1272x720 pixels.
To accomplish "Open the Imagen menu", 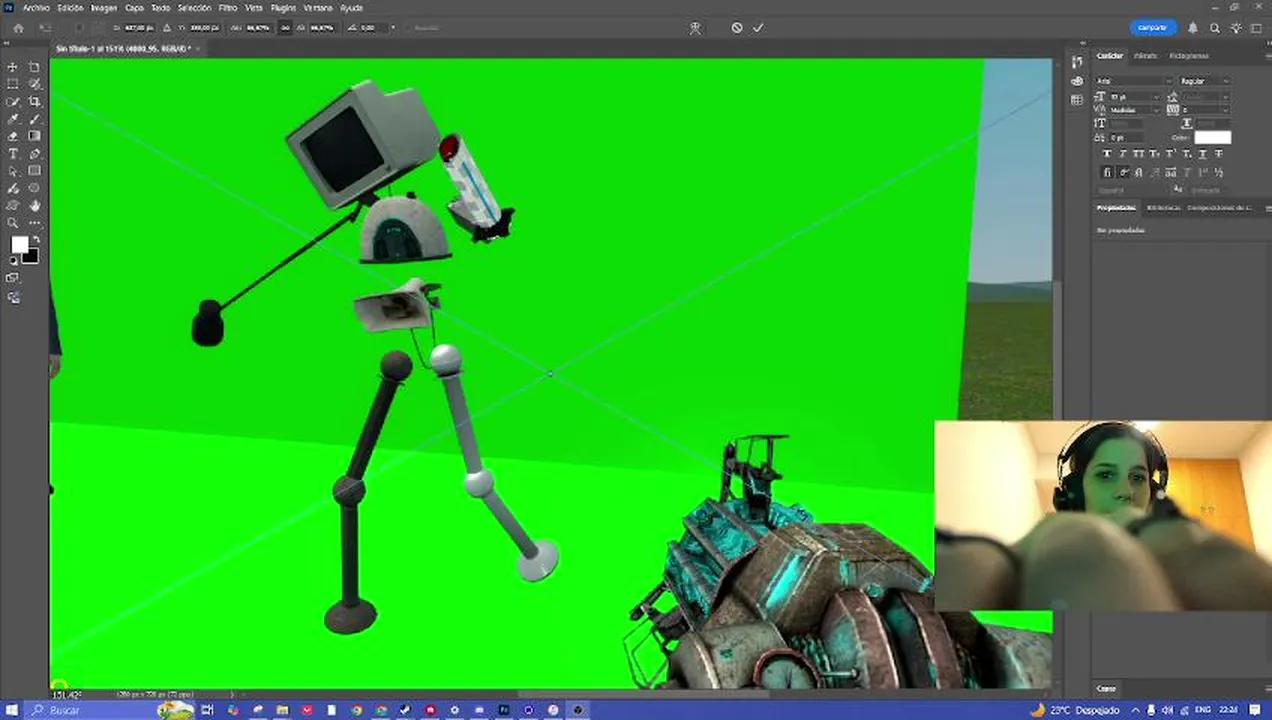I will point(104,7).
